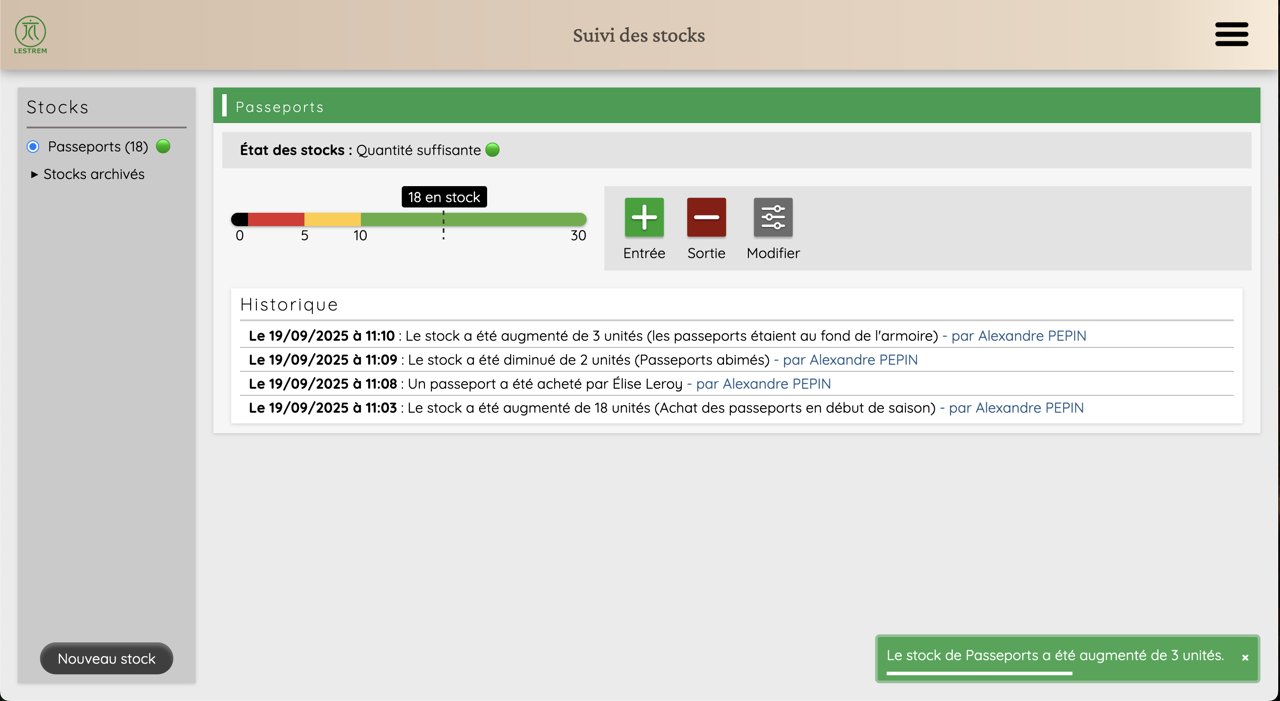Click Alexandre PEPIN link on 11:03 entry

click(1015, 408)
